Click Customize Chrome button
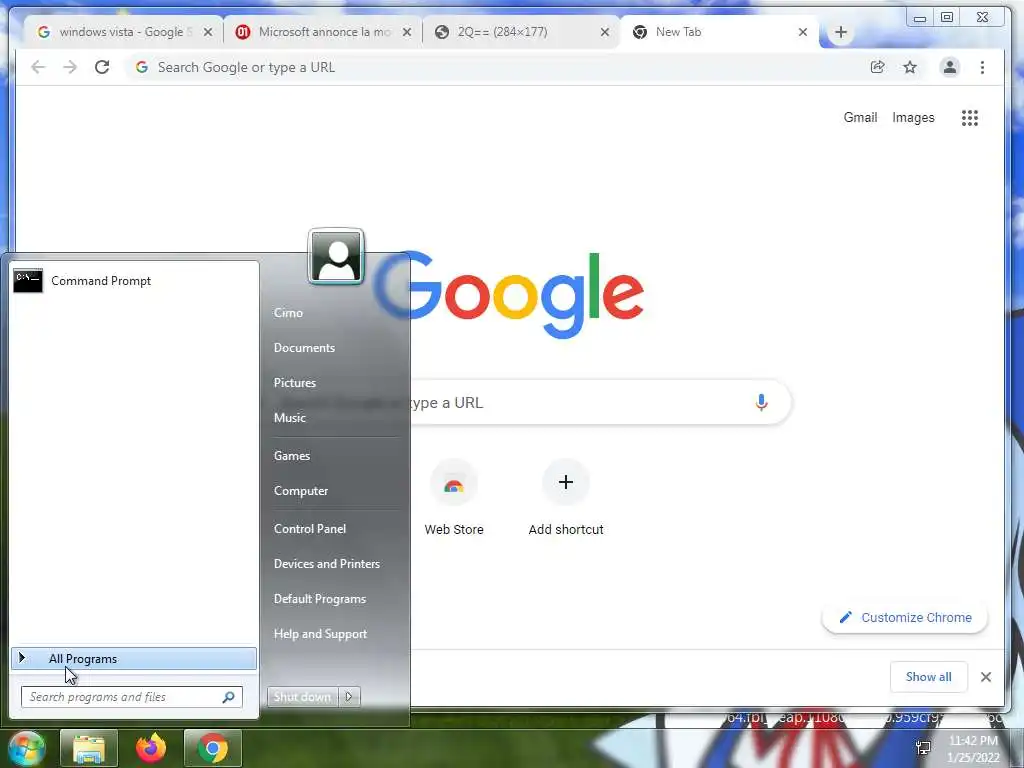The height and width of the screenshot is (768, 1024). (904, 618)
